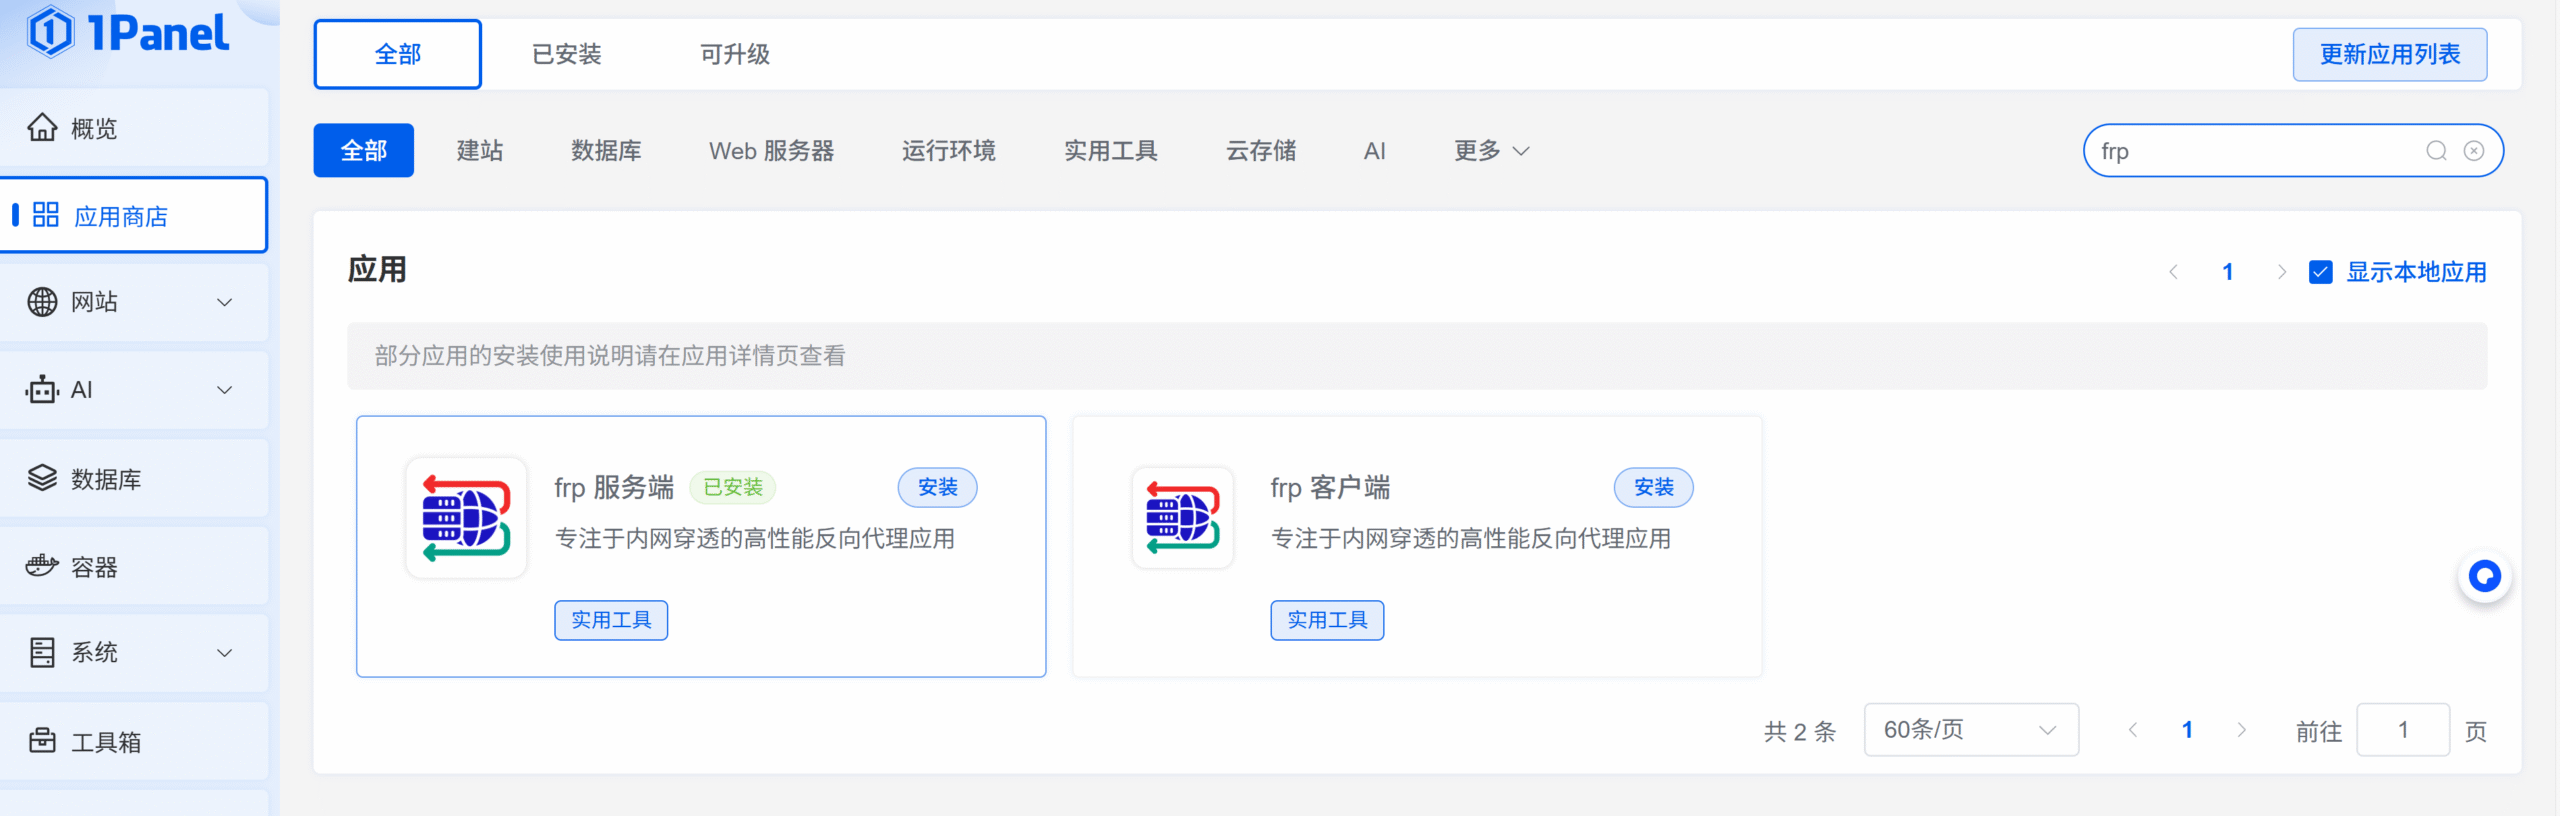
Task: Filter by Web 服务器 category
Action: click(x=772, y=151)
